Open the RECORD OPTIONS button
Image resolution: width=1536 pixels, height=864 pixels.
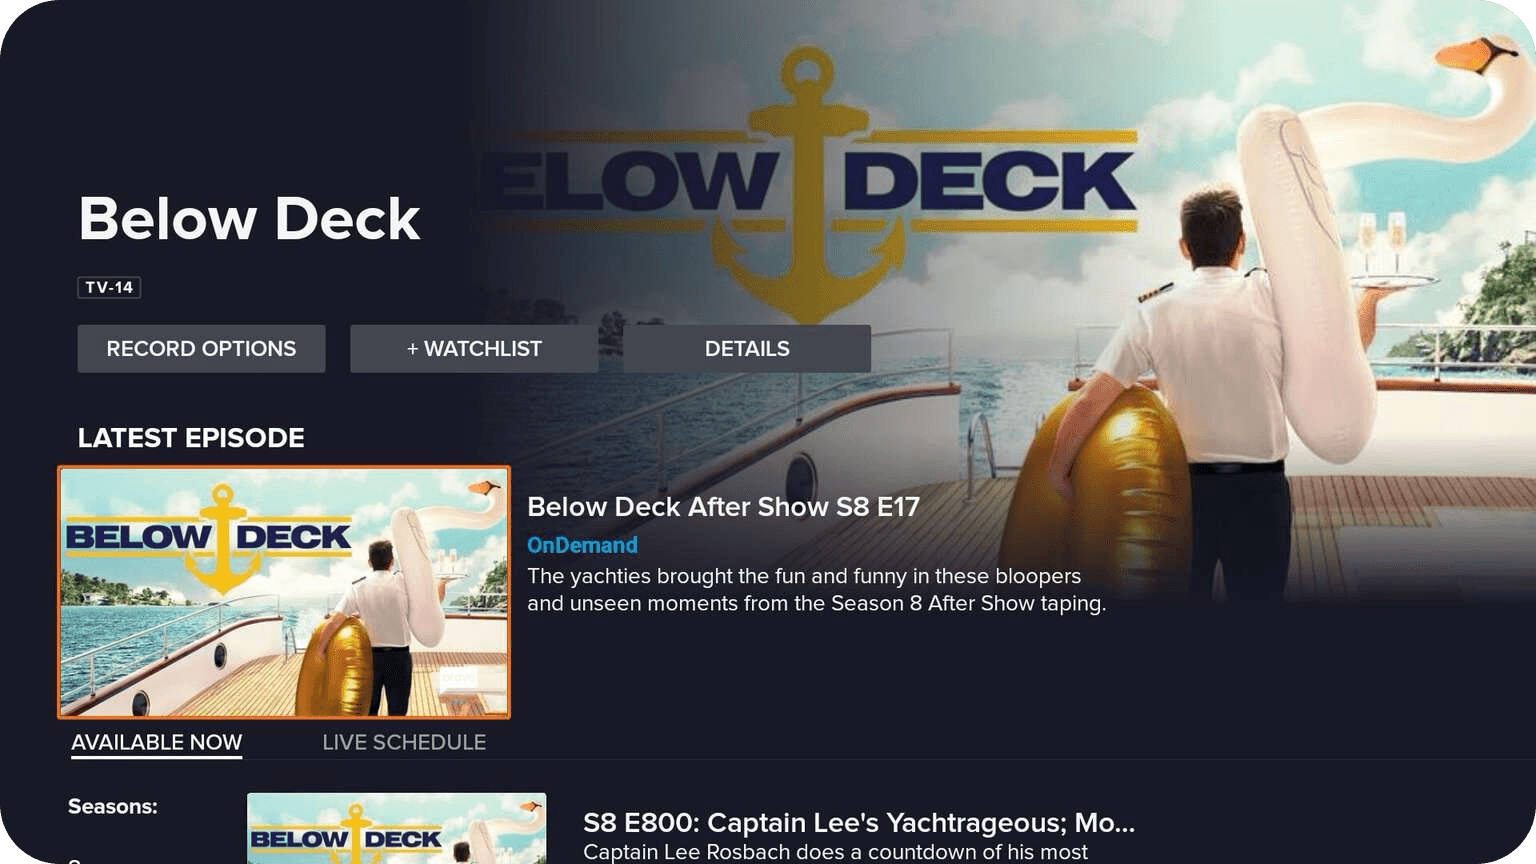[201, 349]
